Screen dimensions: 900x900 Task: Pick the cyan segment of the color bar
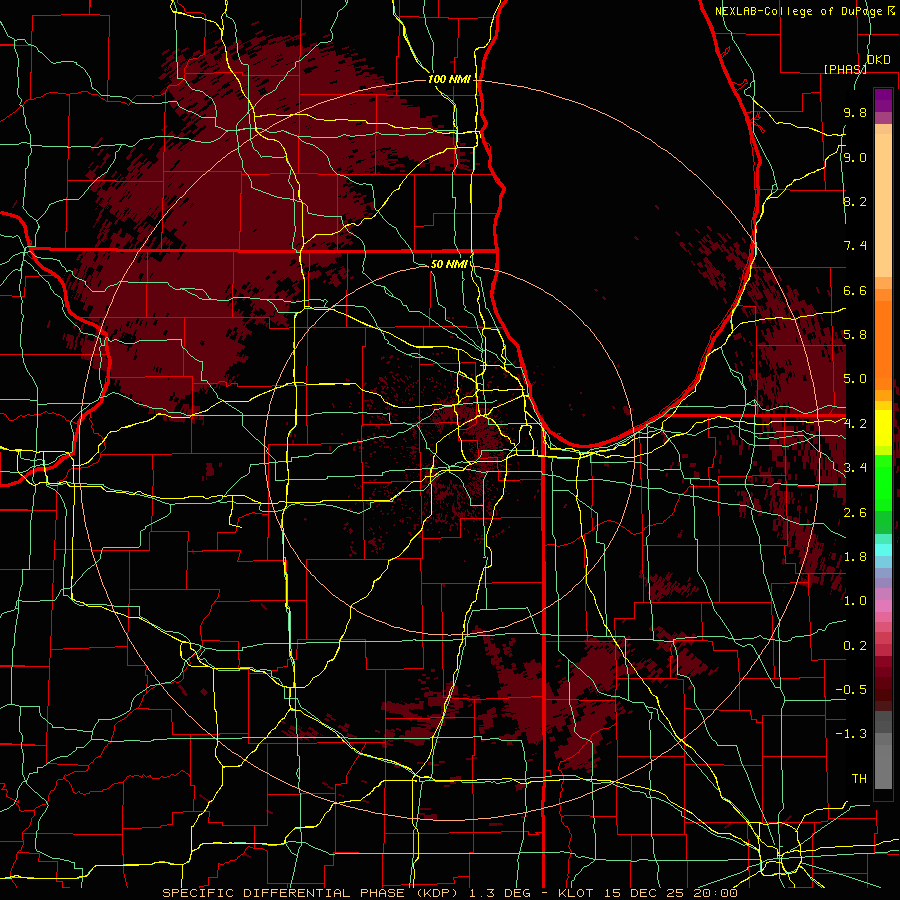click(883, 550)
